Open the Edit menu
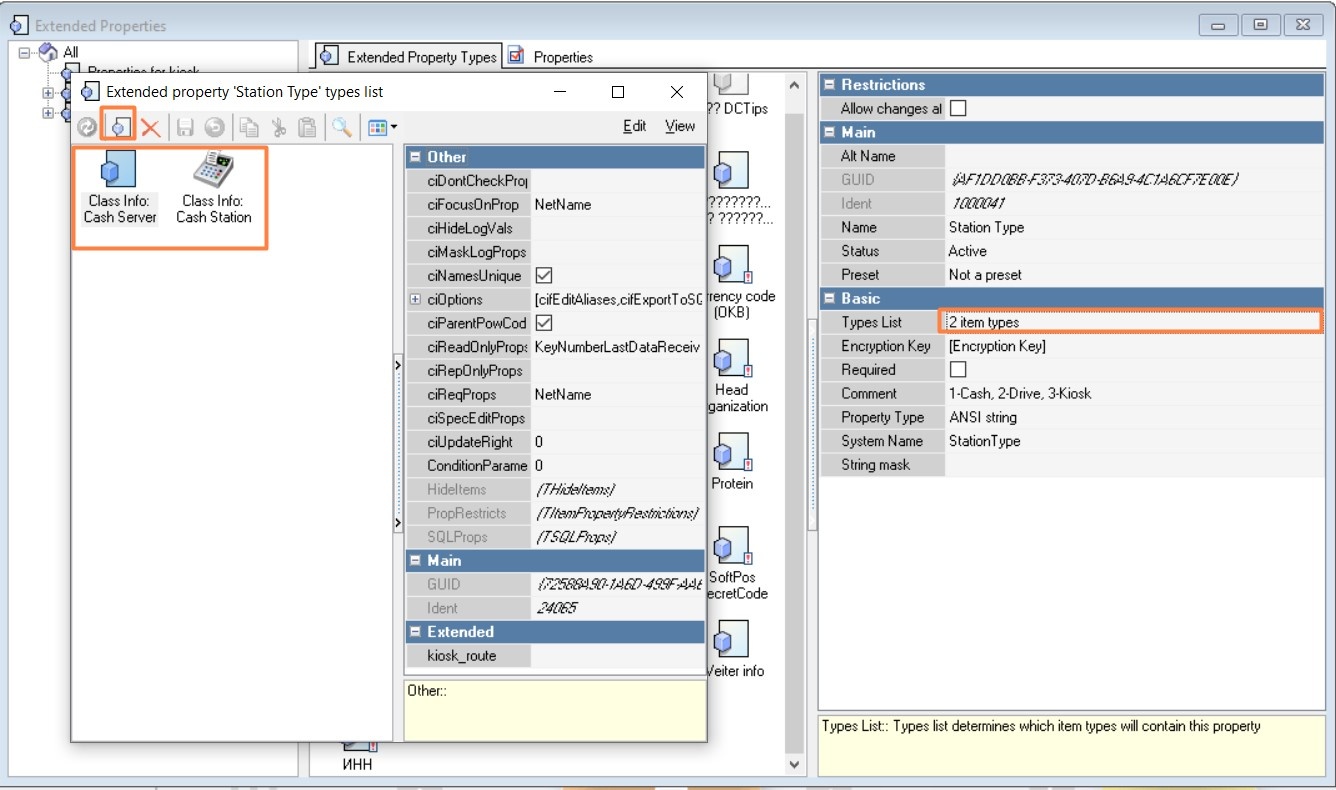Viewport: 1336px width, 790px height. 634,126
